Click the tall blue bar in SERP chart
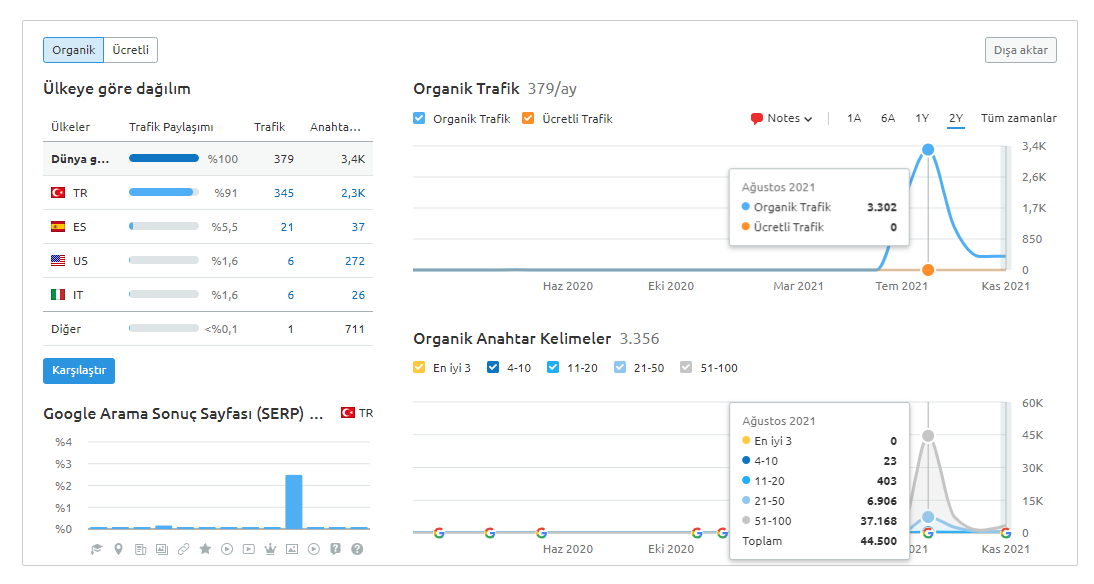 294,502
